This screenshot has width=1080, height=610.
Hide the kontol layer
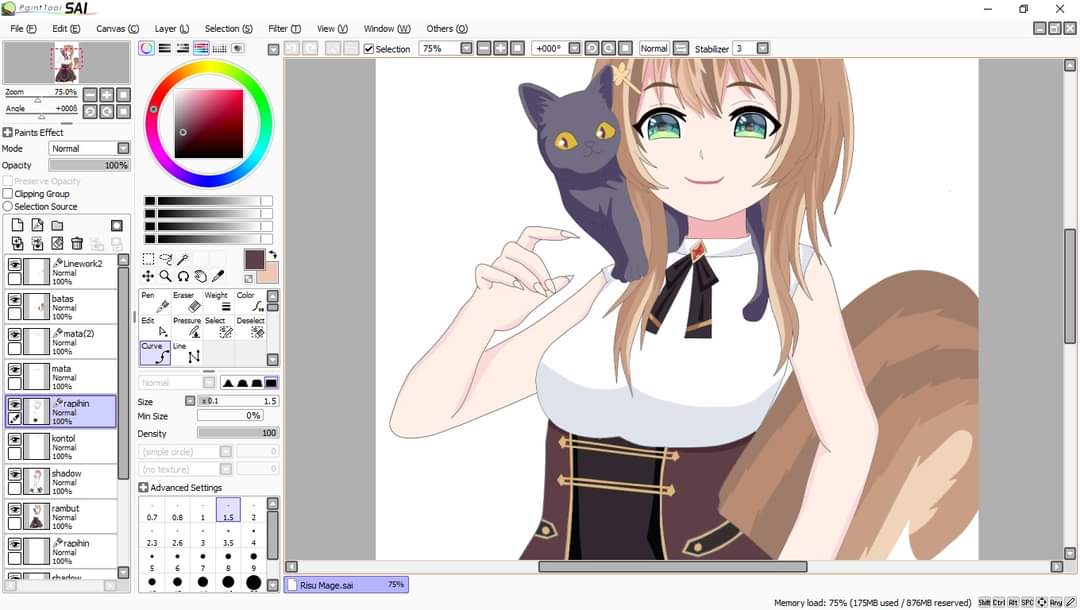(14, 439)
